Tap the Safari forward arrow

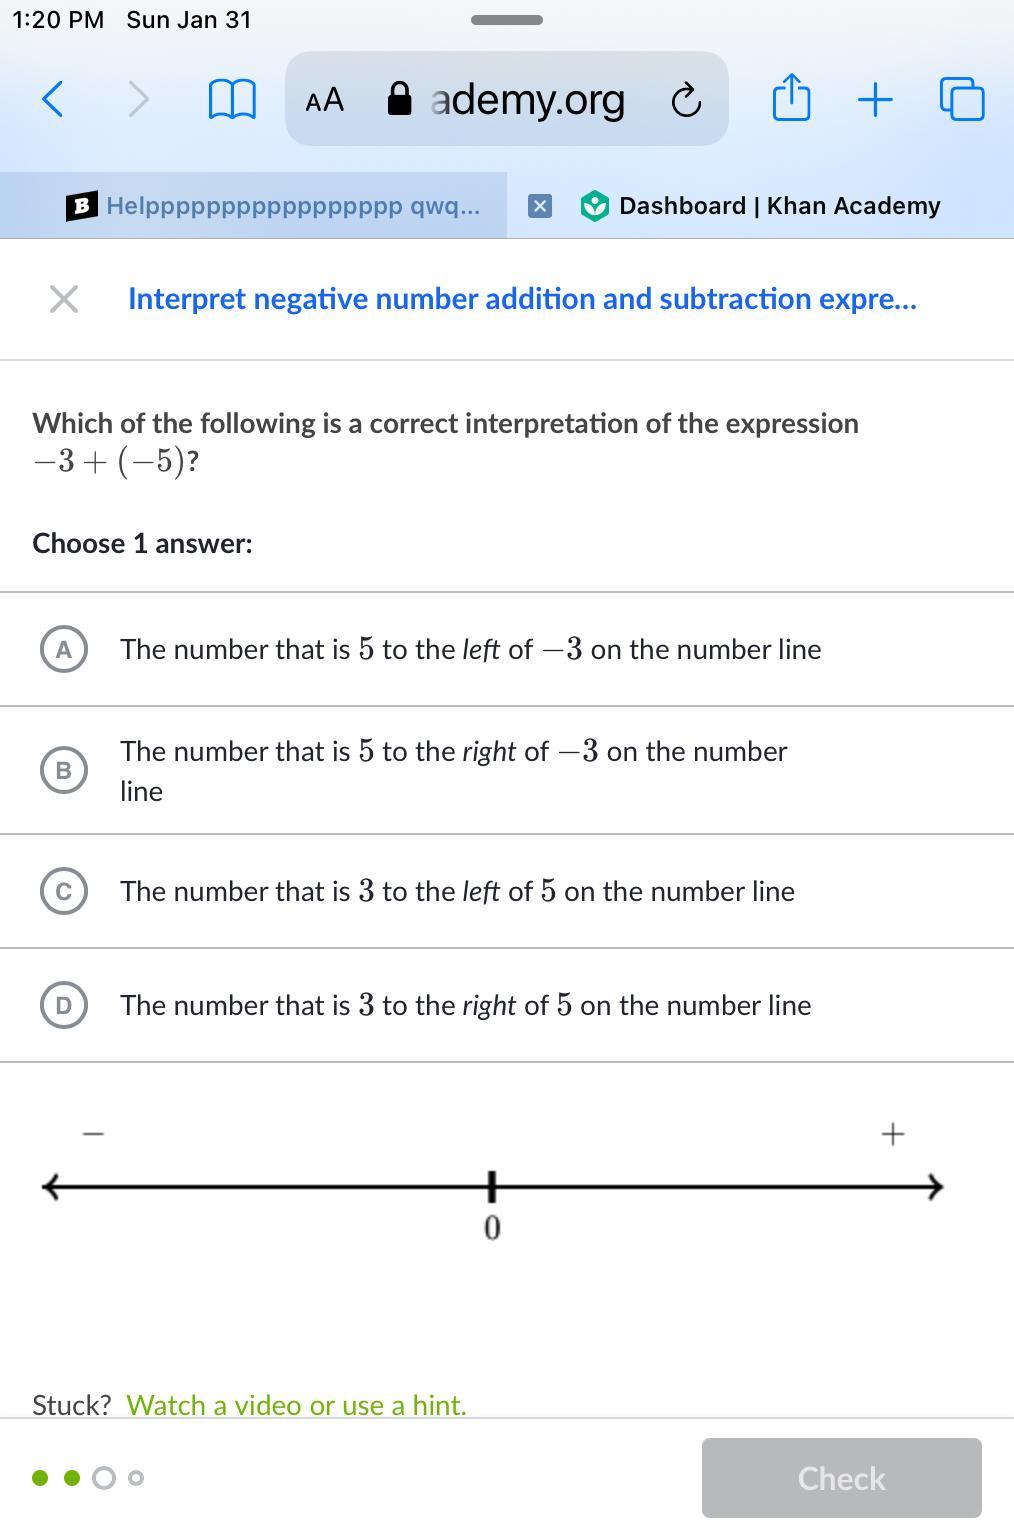[139, 99]
